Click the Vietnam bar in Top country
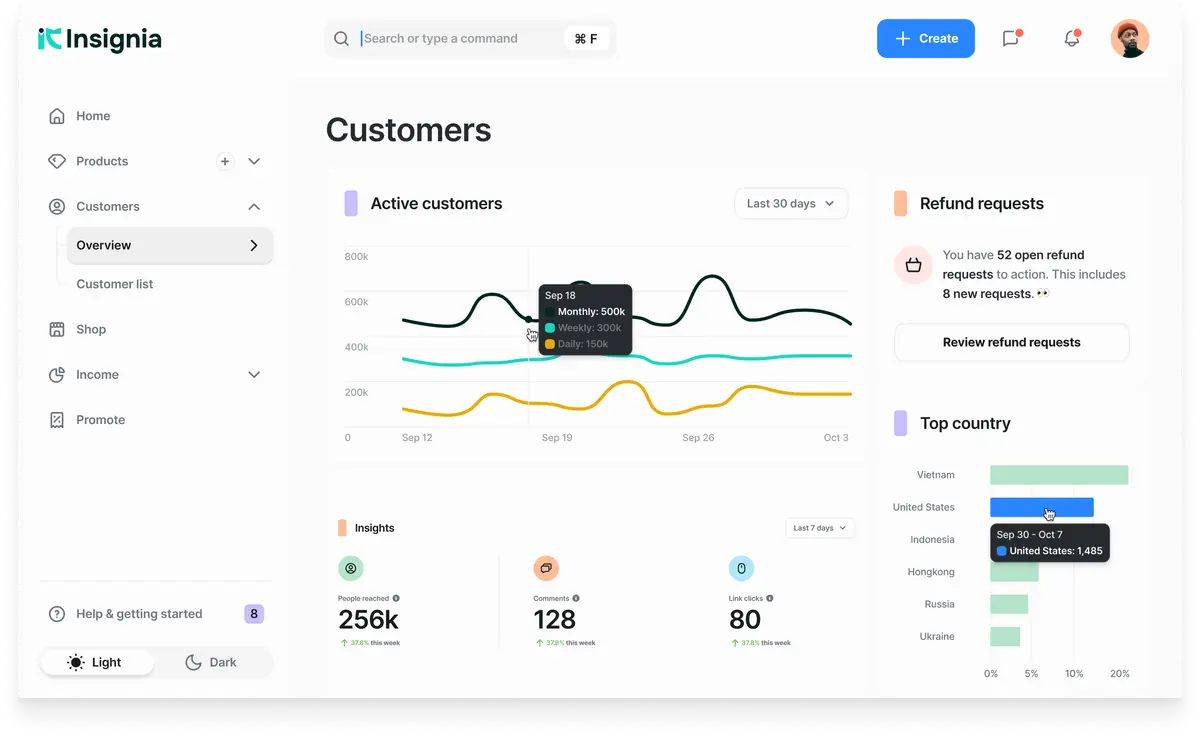This screenshot has height=737, width=1200. tap(1058, 475)
